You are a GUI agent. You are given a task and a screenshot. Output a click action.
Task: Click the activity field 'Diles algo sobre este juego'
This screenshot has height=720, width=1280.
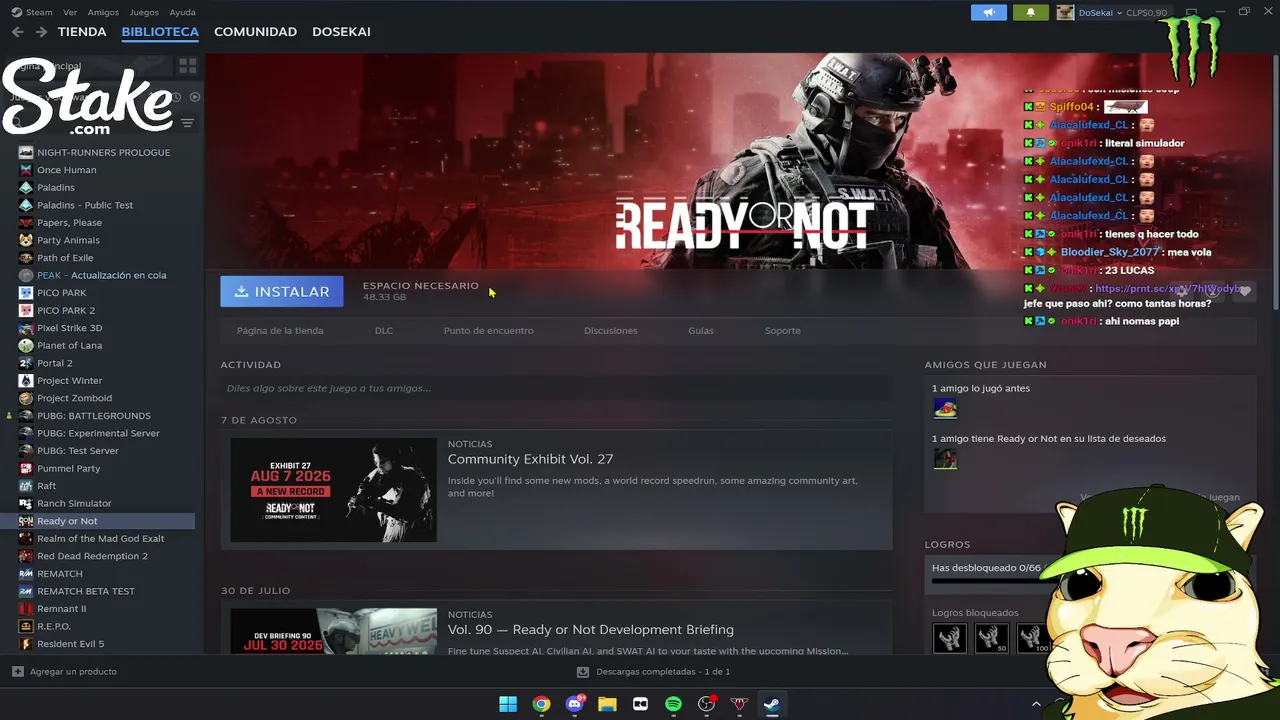(x=556, y=388)
